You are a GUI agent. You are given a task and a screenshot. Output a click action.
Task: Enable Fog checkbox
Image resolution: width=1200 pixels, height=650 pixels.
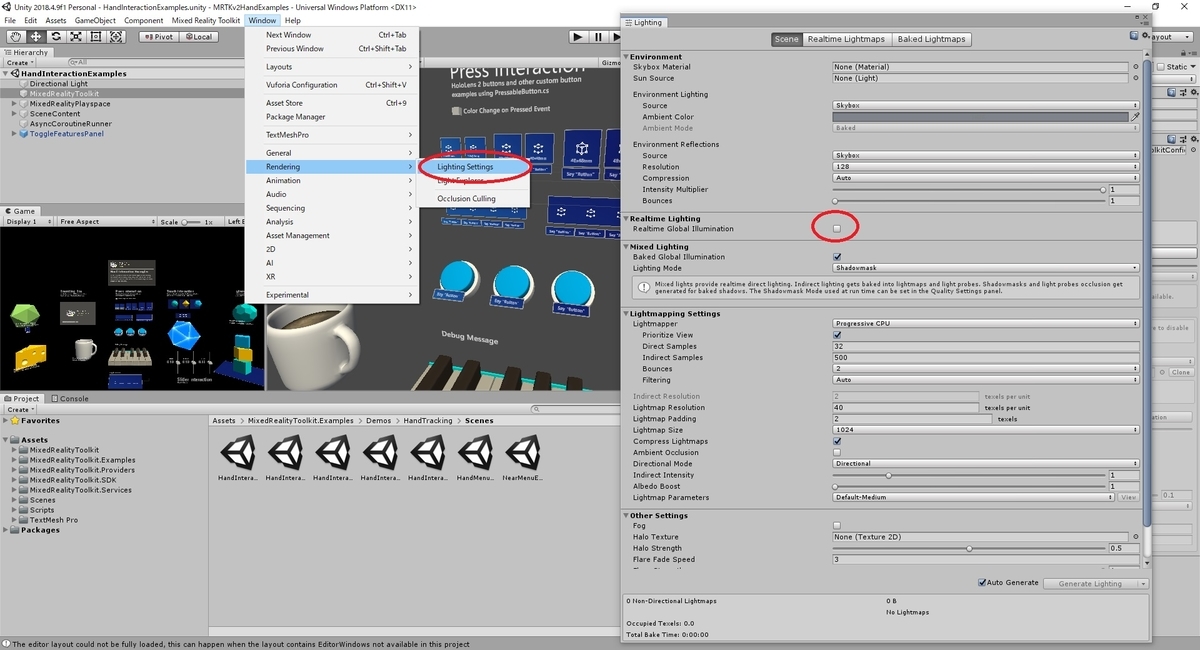click(837, 526)
